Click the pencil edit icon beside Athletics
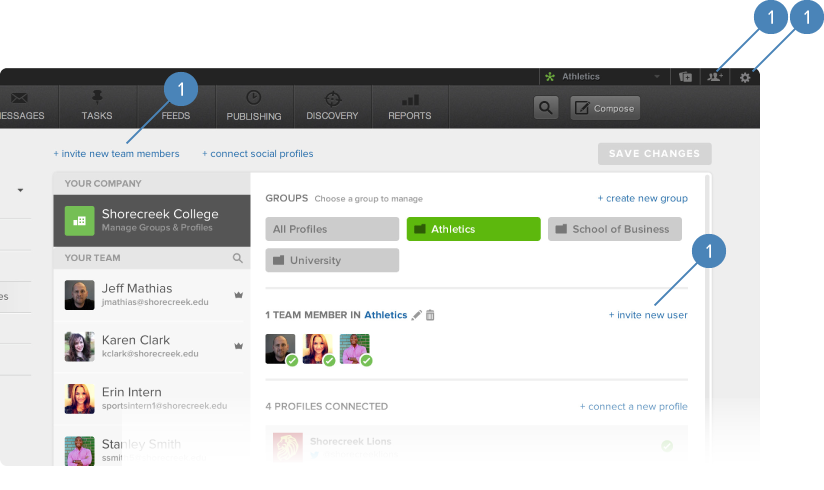The image size is (824, 490). [417, 315]
